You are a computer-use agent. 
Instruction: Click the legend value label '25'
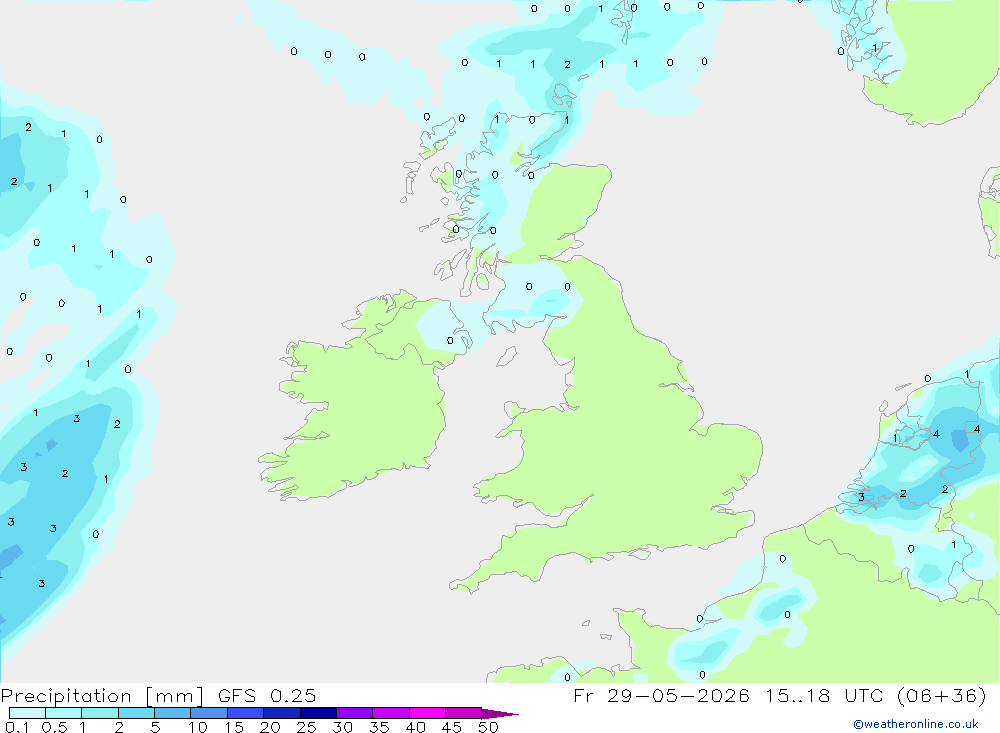tap(306, 727)
